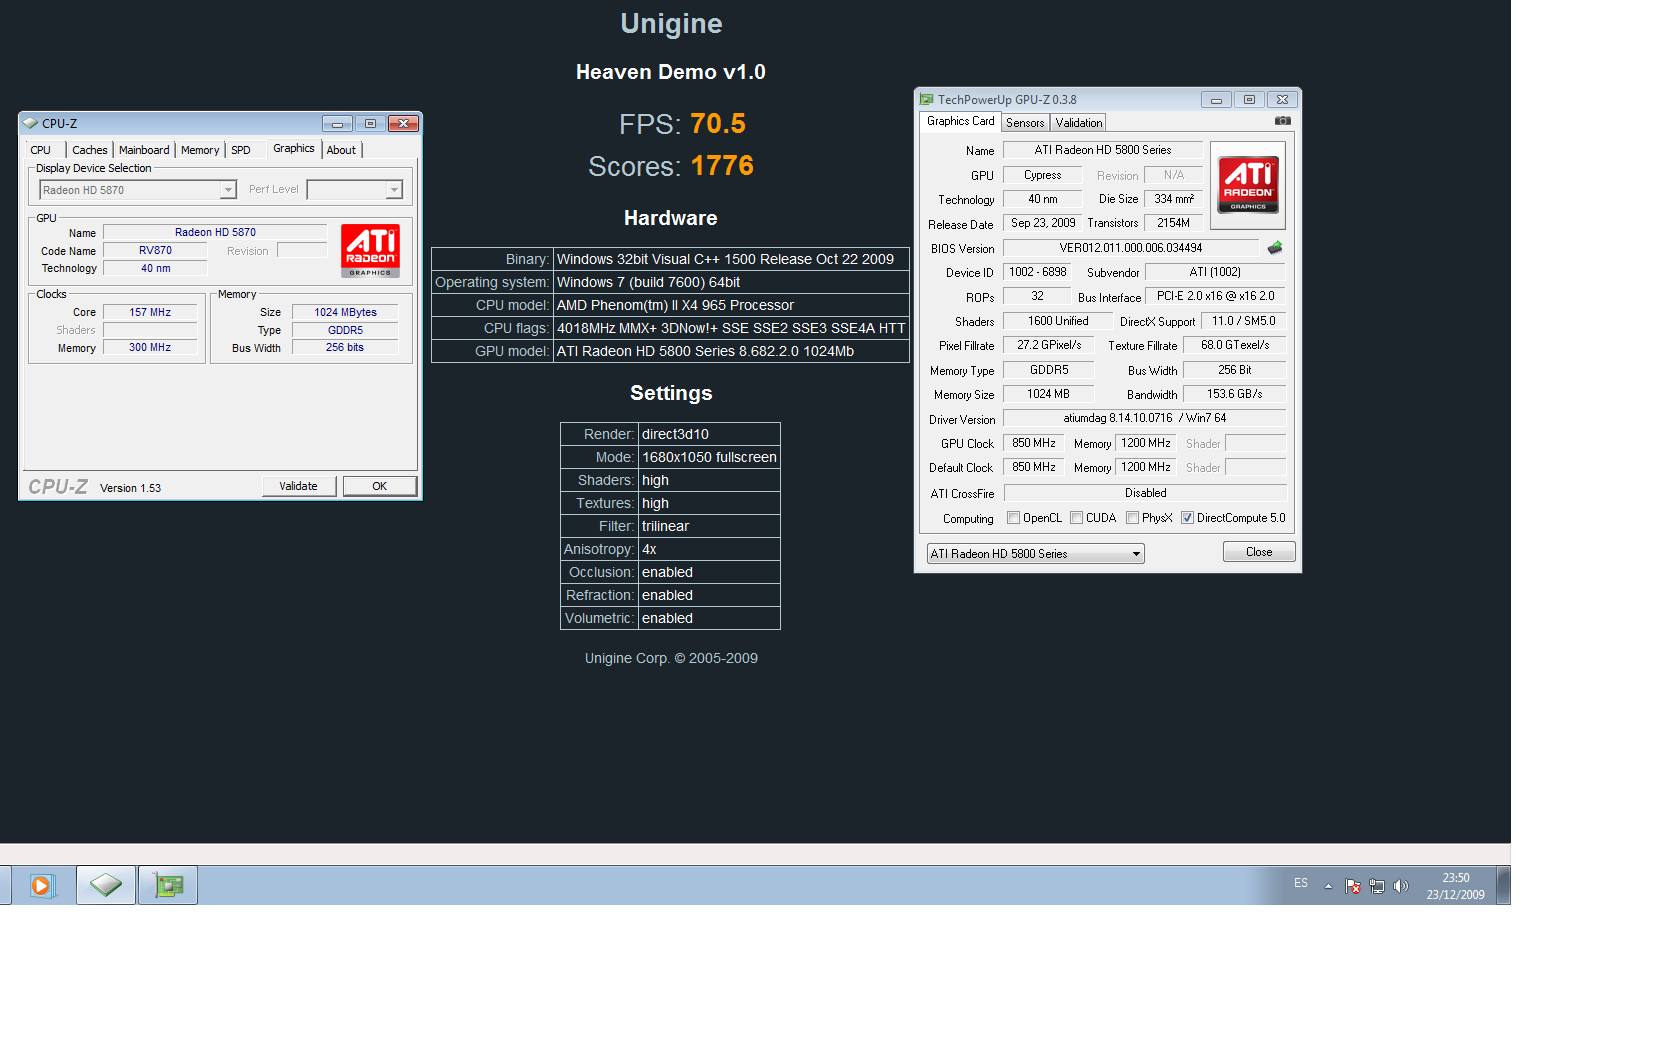Select the Graphics Card tab in GPU-Z

(x=961, y=121)
